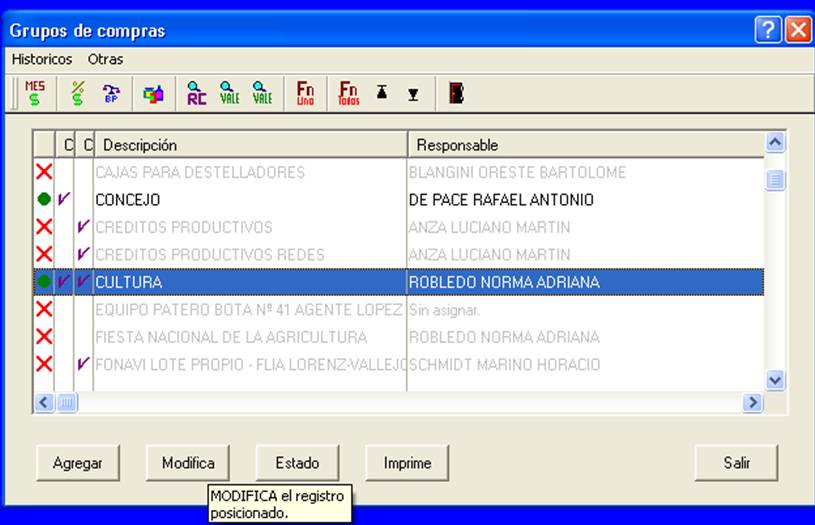Click the down arrow of the vertical scrollbar

[774, 380]
